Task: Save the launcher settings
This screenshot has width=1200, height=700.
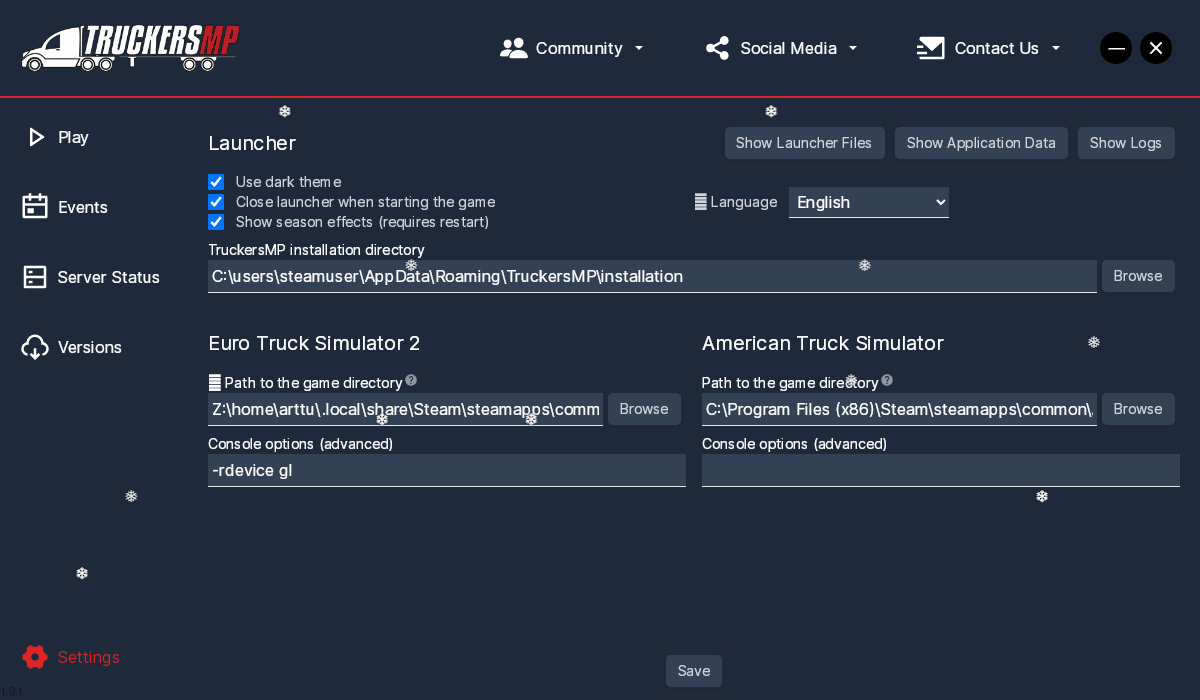Action: pos(694,671)
